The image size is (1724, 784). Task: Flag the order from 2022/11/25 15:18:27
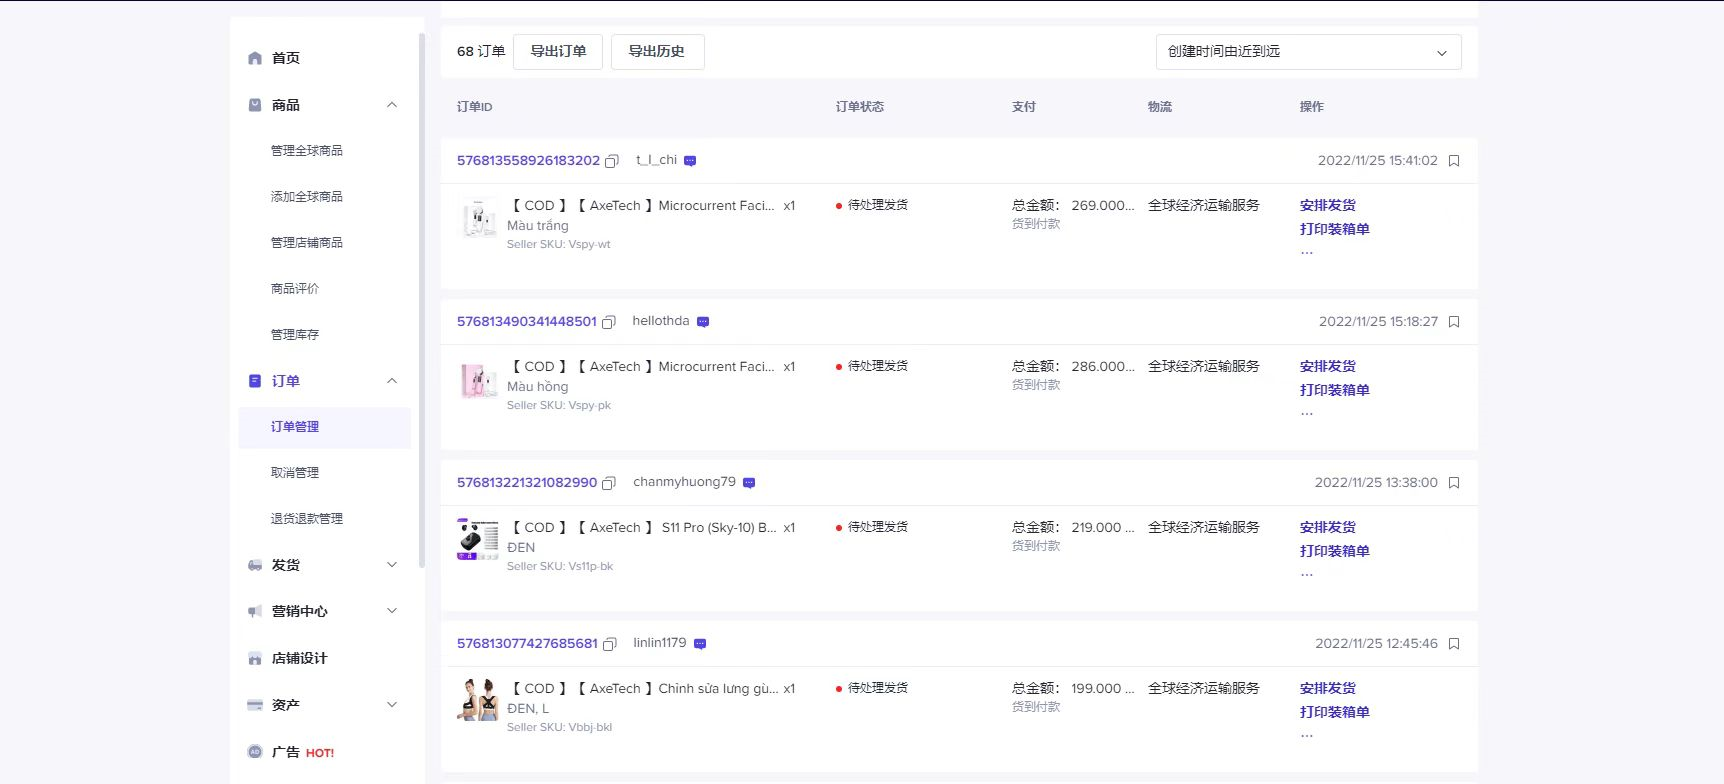(x=1454, y=322)
